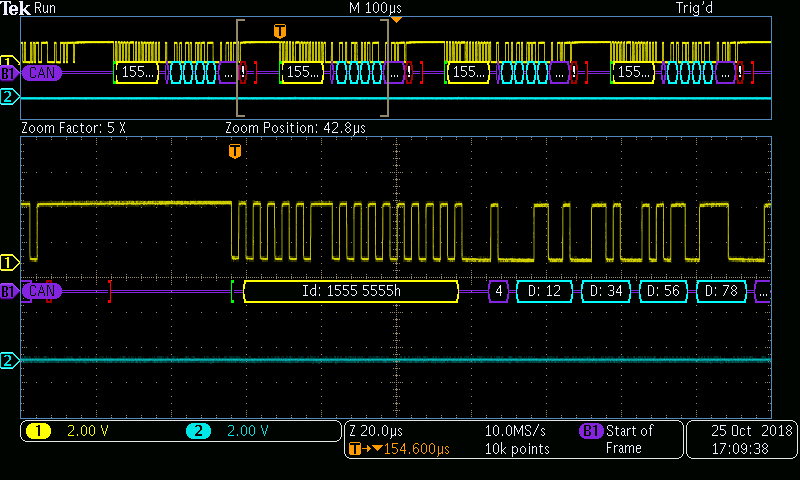Click the Z 20.0µs zoom timebase readout
This screenshot has height=480, width=800.
376,431
